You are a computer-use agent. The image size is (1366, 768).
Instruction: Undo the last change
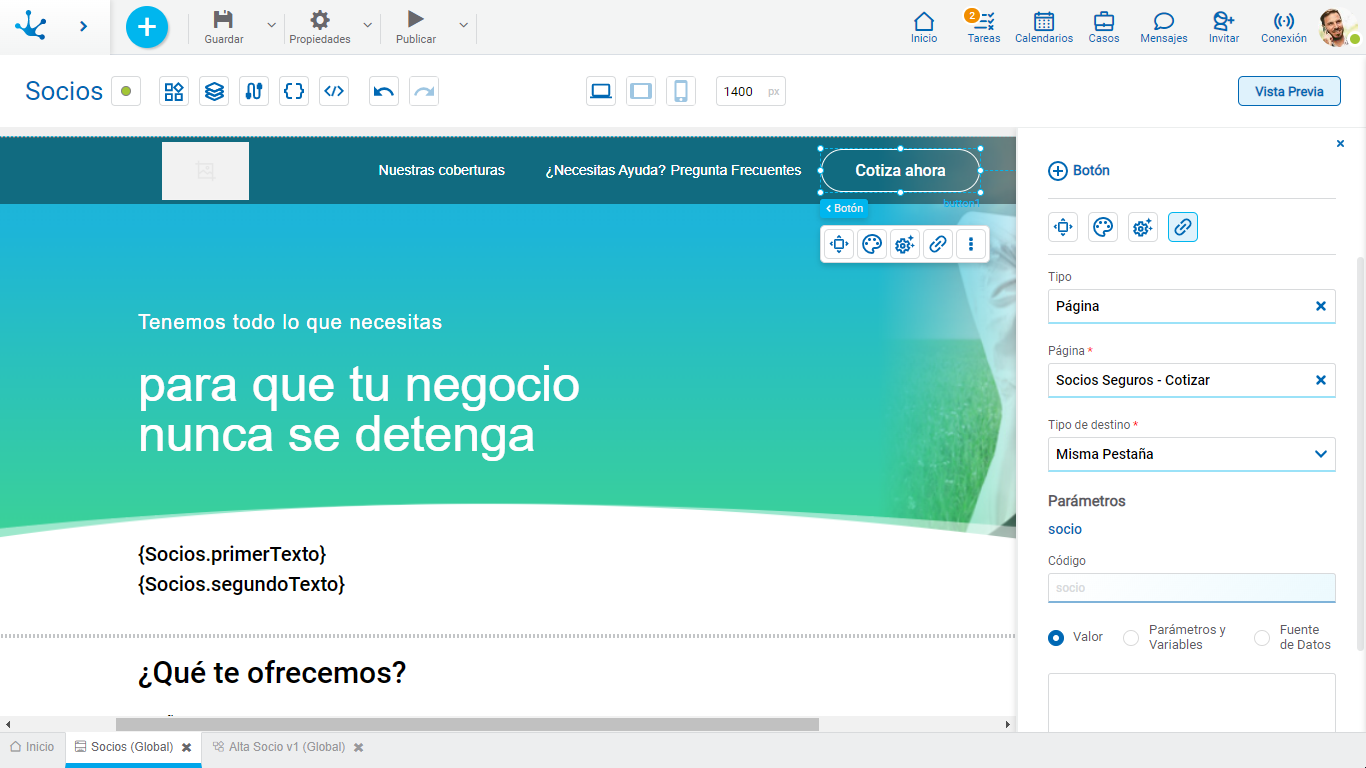[384, 91]
